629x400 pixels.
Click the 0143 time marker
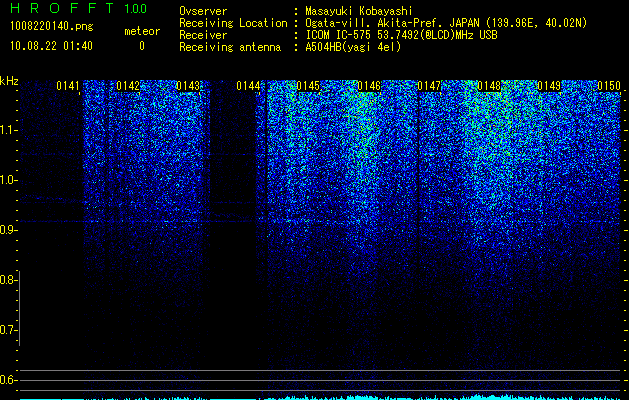[188, 86]
